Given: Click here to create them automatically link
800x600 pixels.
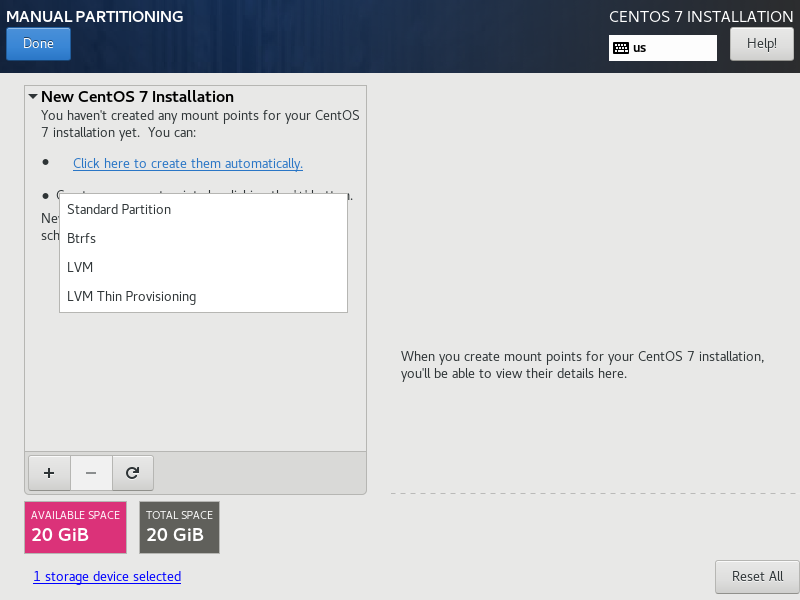Looking at the screenshot, I should coord(188,163).
